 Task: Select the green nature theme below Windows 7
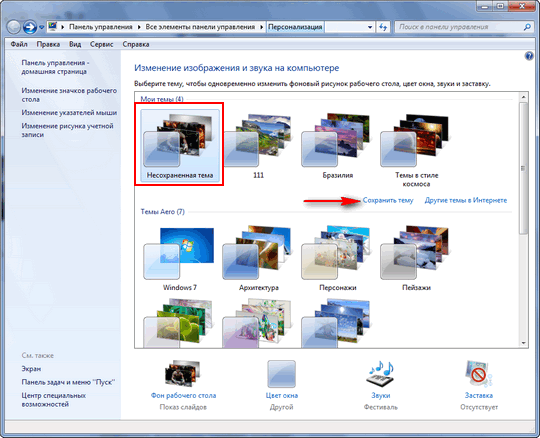pyautogui.click(x=179, y=324)
